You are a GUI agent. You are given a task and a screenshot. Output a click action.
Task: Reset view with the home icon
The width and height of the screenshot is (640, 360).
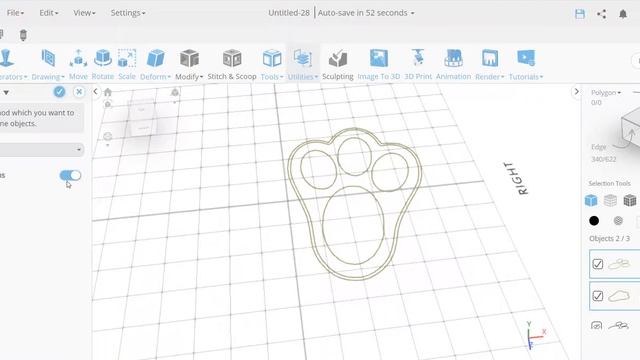click(x=108, y=92)
